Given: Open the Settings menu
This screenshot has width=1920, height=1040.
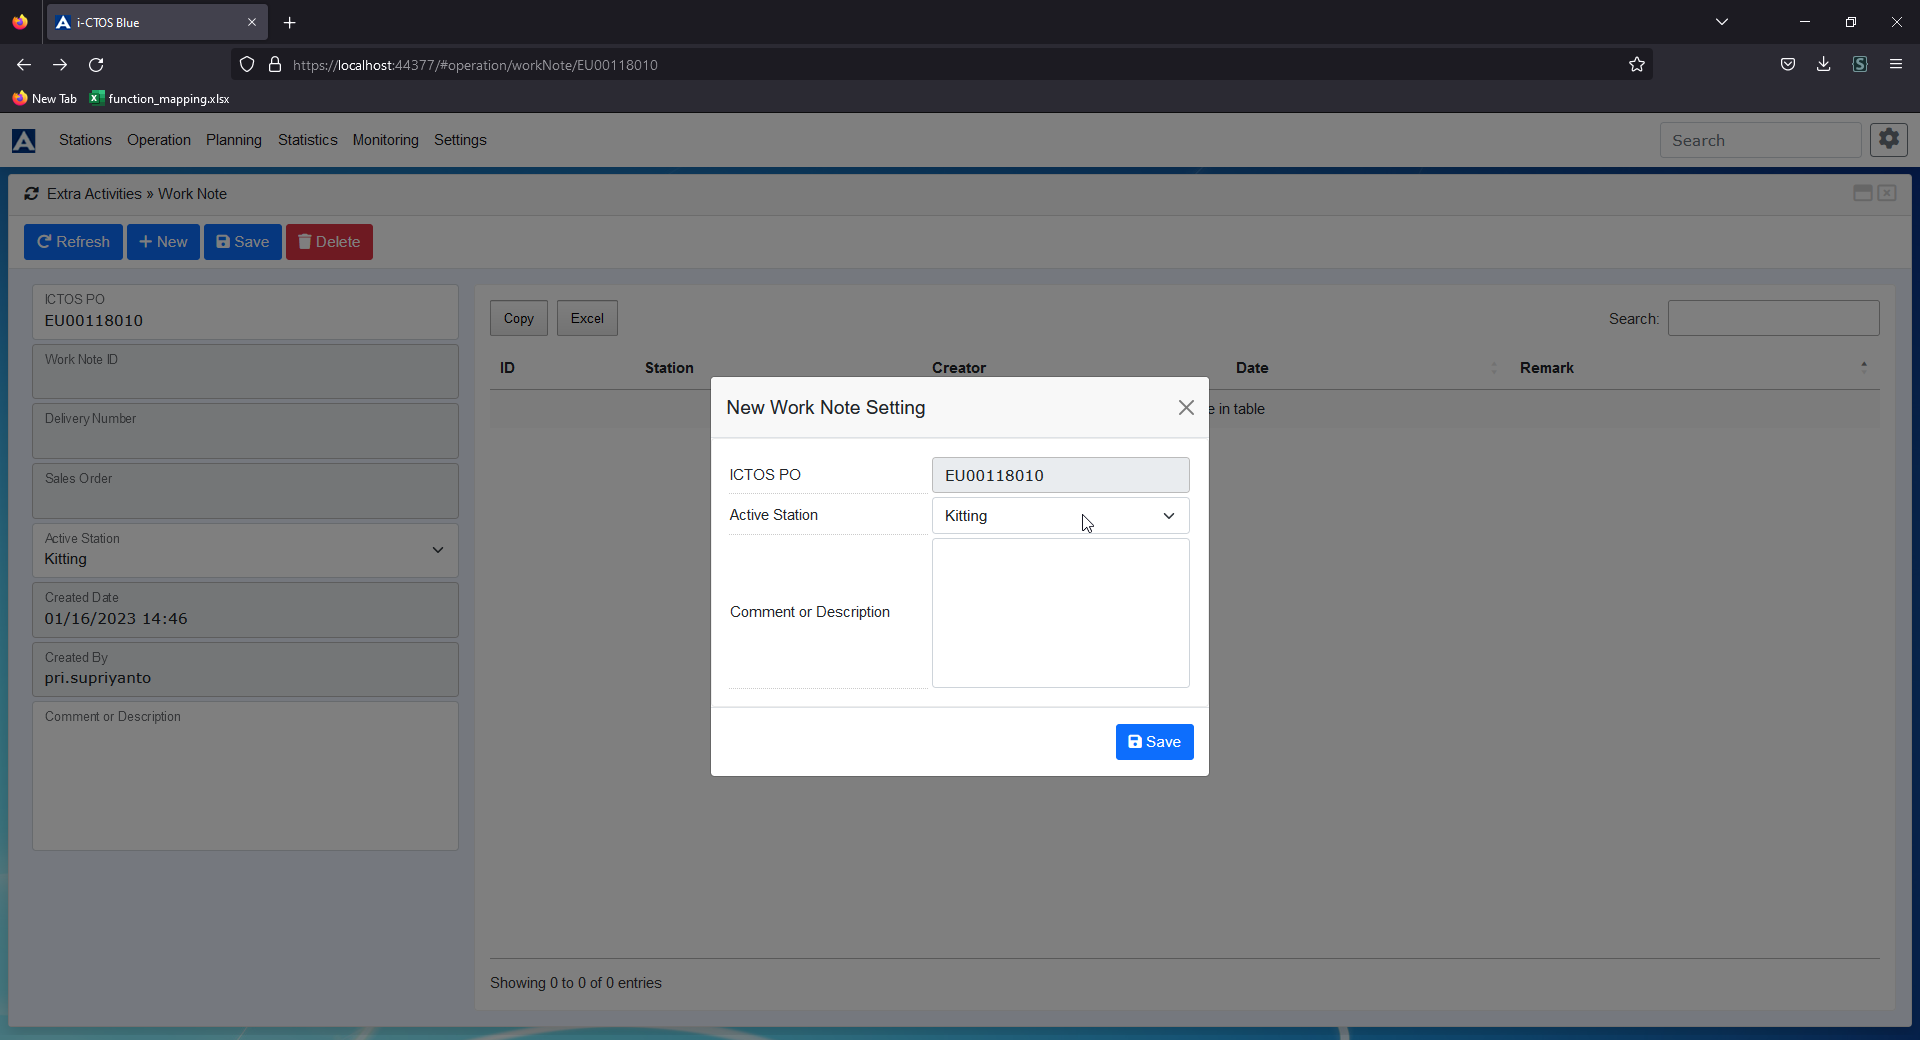Looking at the screenshot, I should point(460,140).
